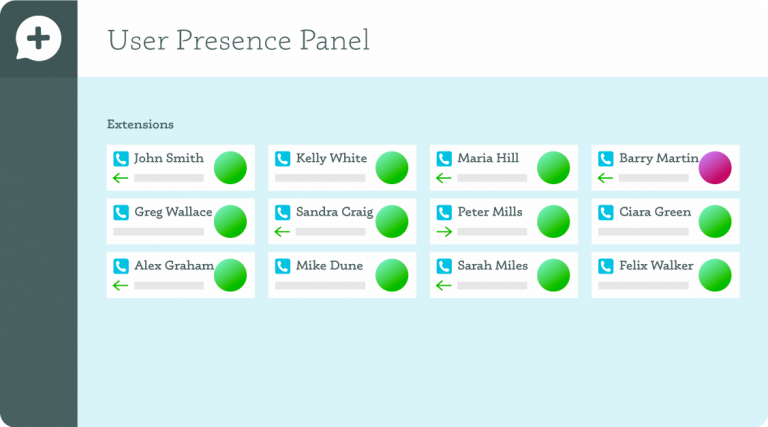Click Sarah Miles' incoming call arrow
The width and height of the screenshot is (768, 427).
pyautogui.click(x=444, y=285)
